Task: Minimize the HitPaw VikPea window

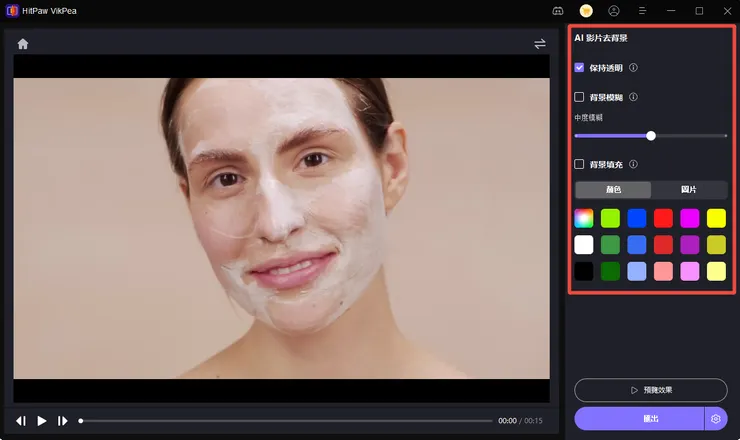Action: click(x=671, y=11)
